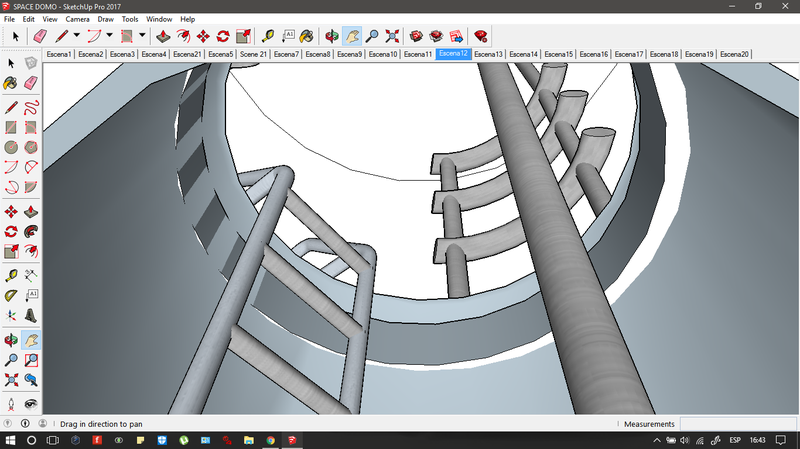Expand the shape tools dropdown arrow

click(x=141, y=36)
